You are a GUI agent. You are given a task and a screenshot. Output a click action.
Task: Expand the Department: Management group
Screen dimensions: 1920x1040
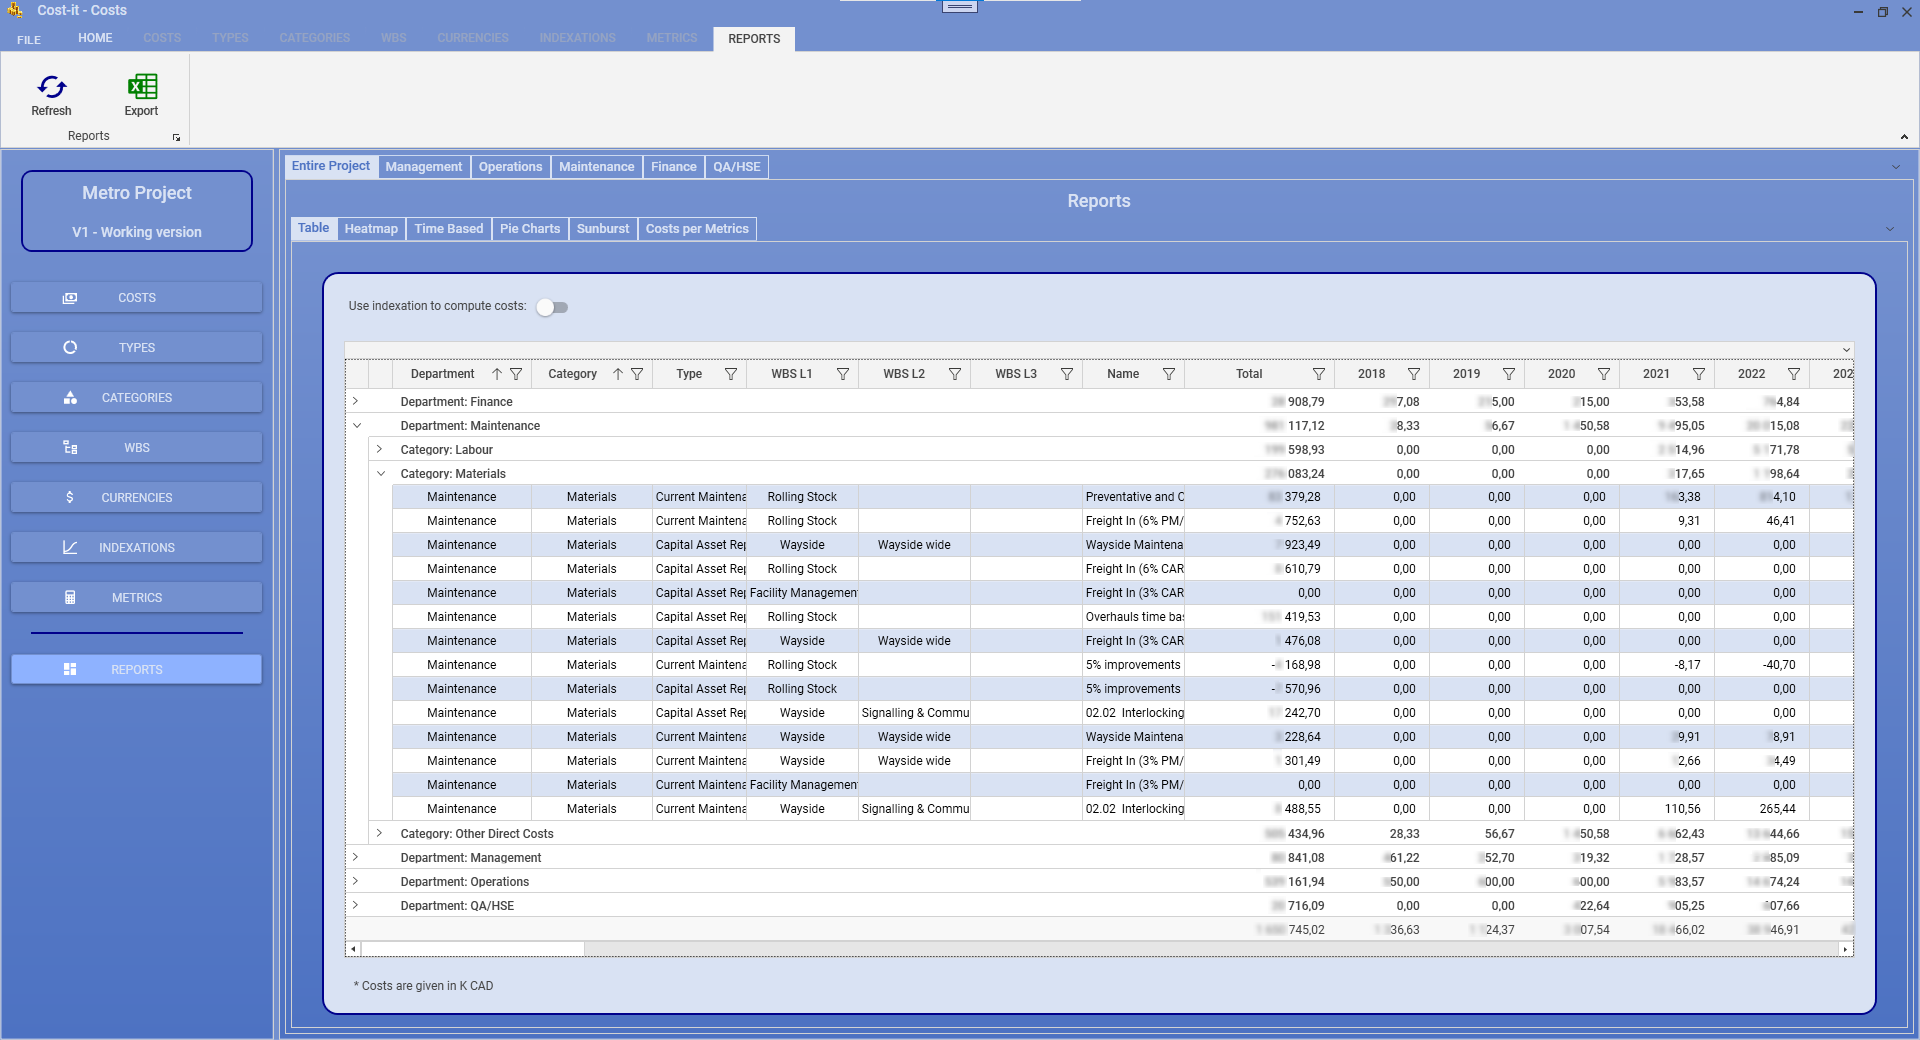[355, 857]
